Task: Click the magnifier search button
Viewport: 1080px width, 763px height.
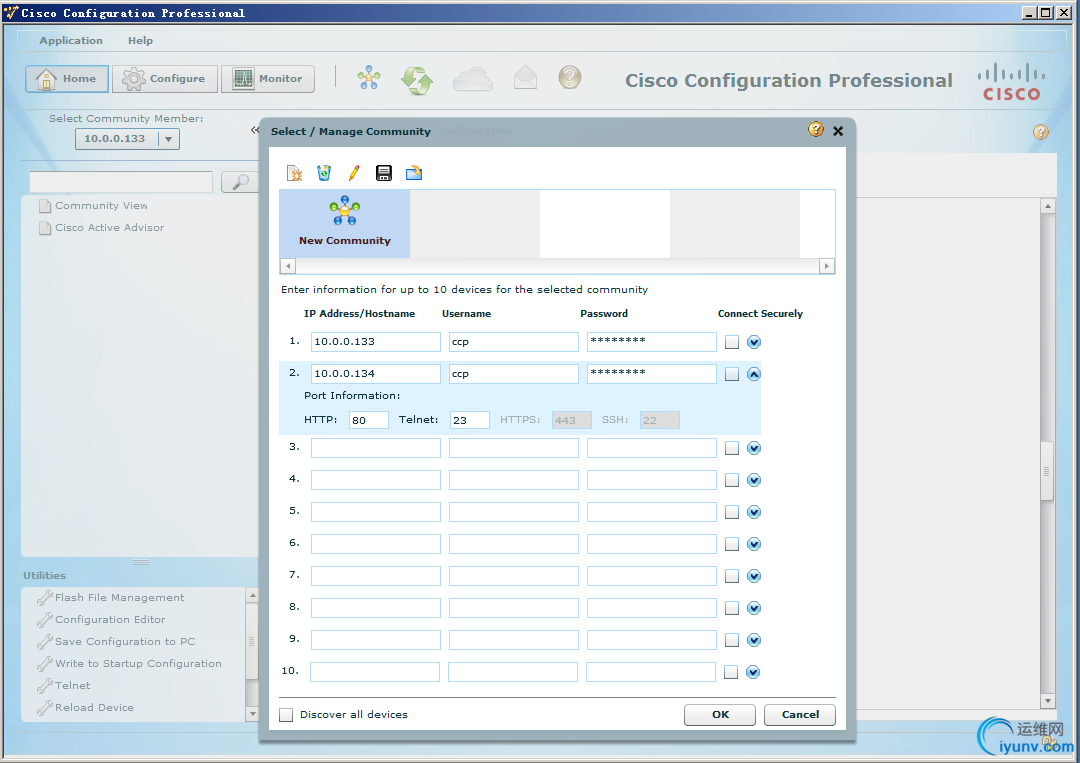Action: pyautogui.click(x=240, y=182)
